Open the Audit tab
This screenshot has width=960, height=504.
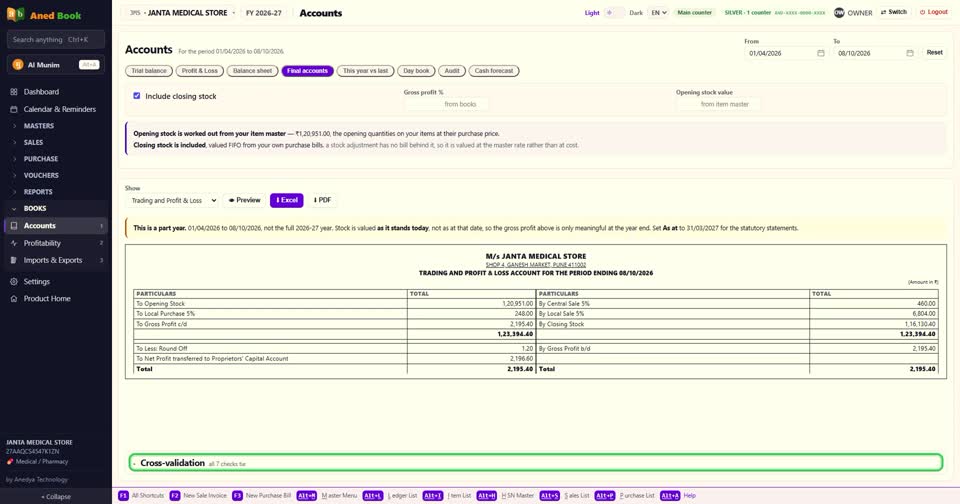click(x=452, y=71)
